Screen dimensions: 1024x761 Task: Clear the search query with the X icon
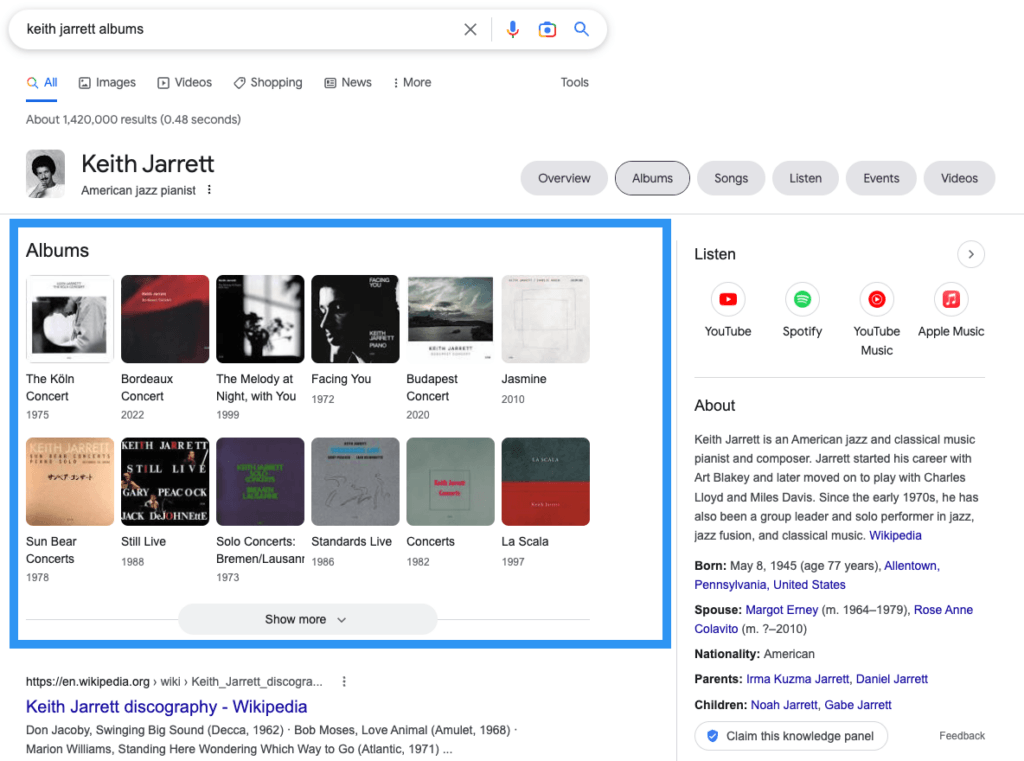[x=470, y=29]
